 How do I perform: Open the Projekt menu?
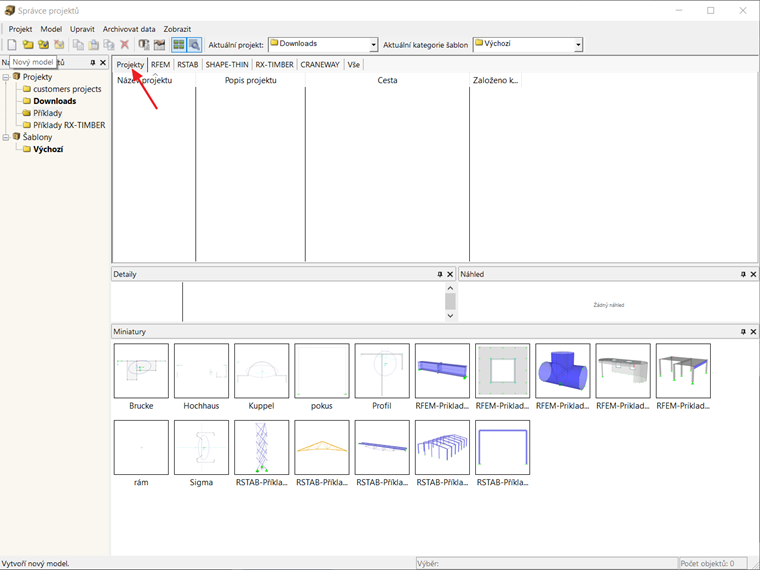(20, 29)
